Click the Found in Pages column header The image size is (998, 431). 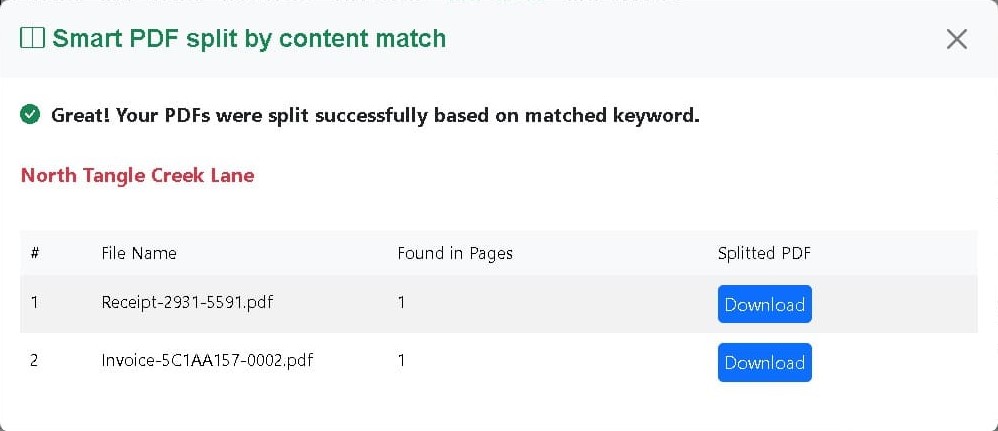(455, 253)
